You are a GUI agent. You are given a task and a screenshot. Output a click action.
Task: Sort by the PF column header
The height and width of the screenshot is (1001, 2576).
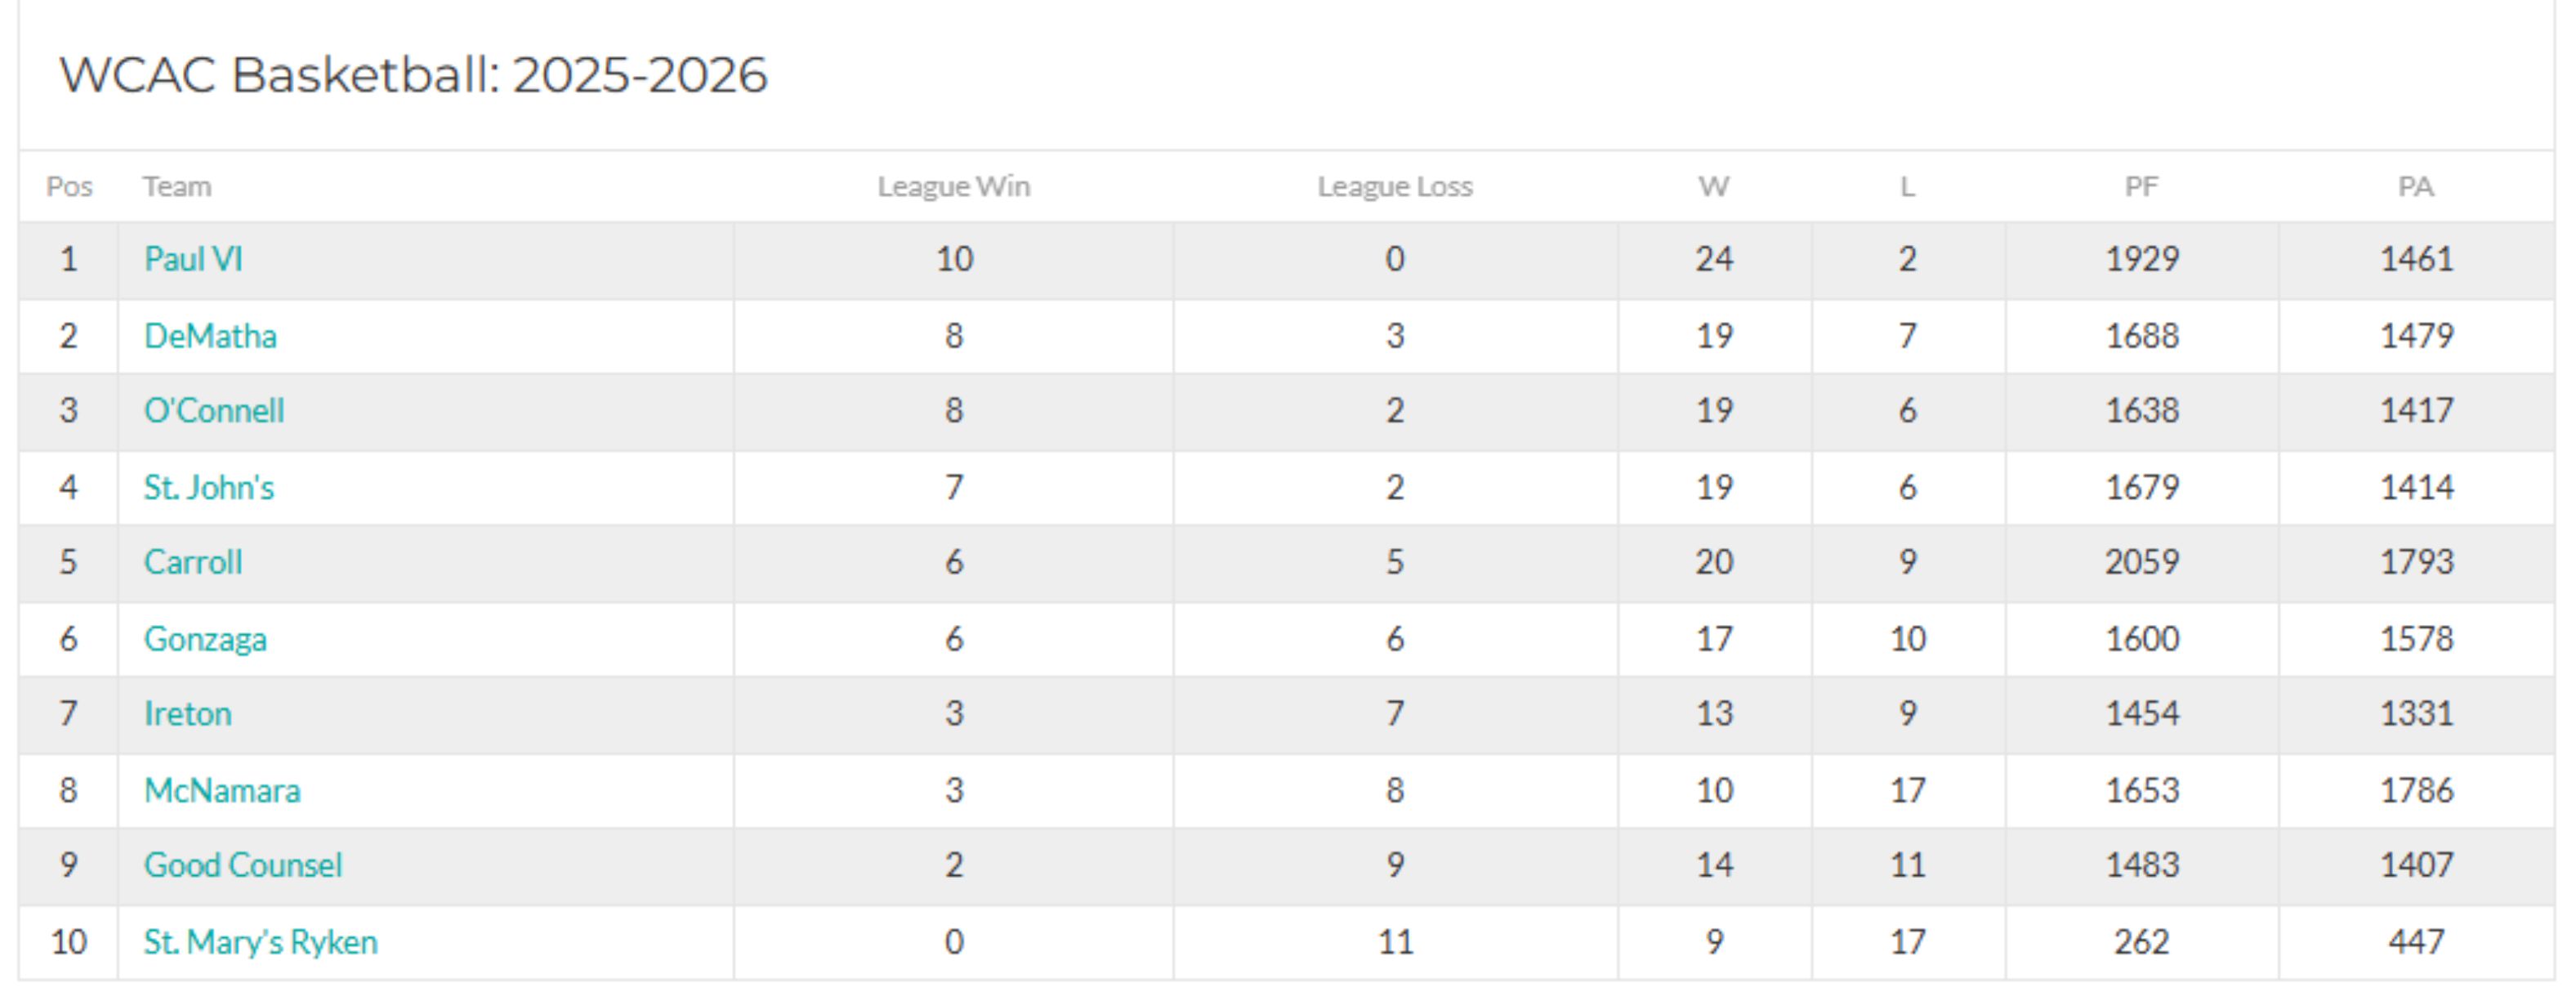[2142, 187]
